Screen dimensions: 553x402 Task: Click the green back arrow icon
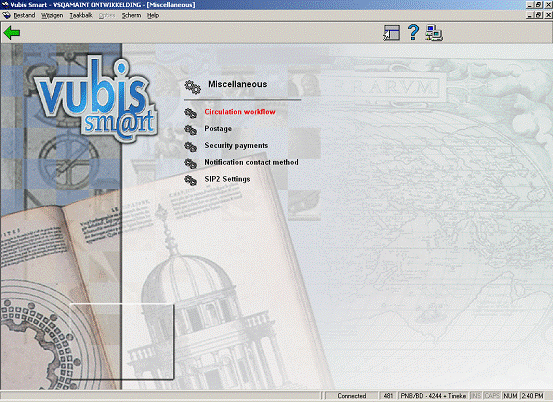tap(12, 33)
